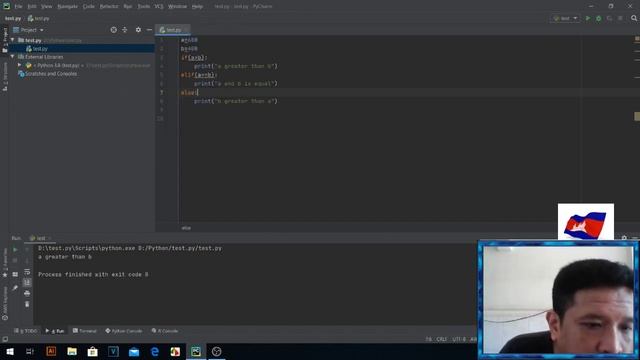The height and width of the screenshot is (360, 640).
Task: Click in editor on 'else:' line
Action: [189, 93]
